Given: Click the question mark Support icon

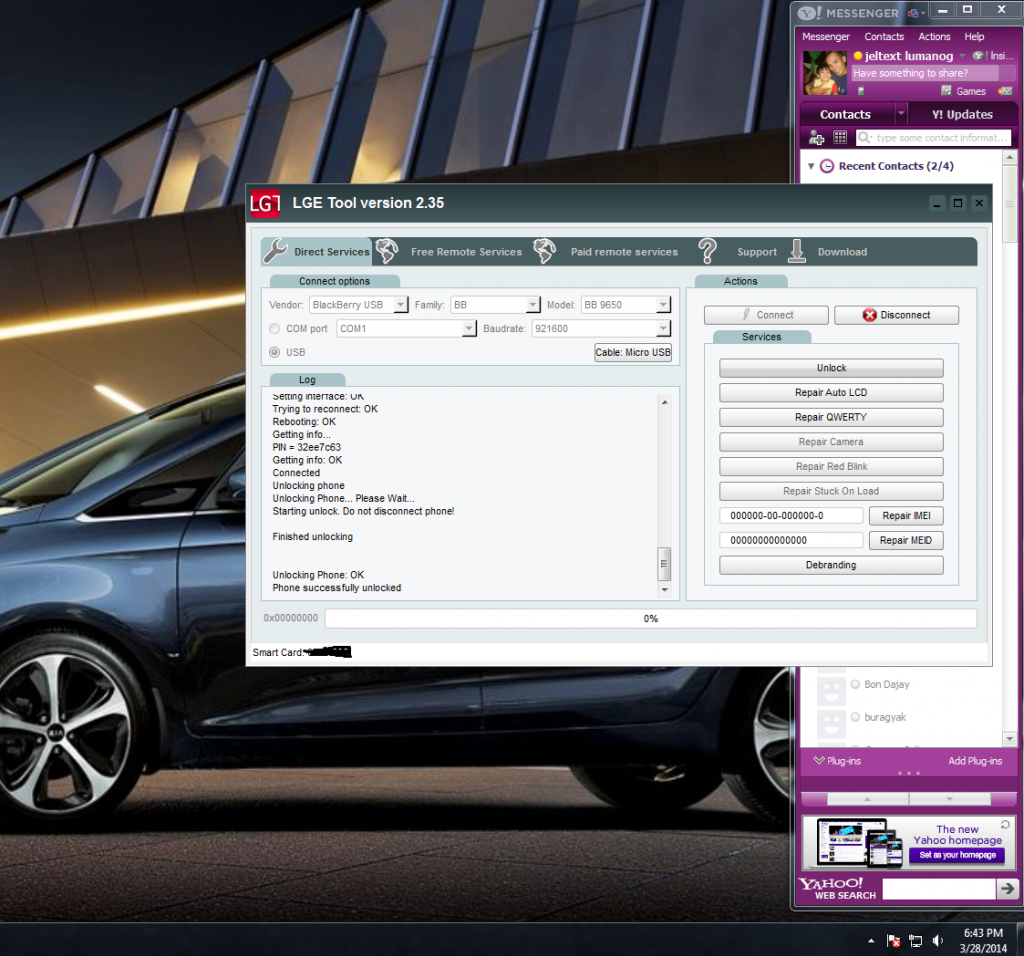Looking at the screenshot, I should (x=707, y=251).
